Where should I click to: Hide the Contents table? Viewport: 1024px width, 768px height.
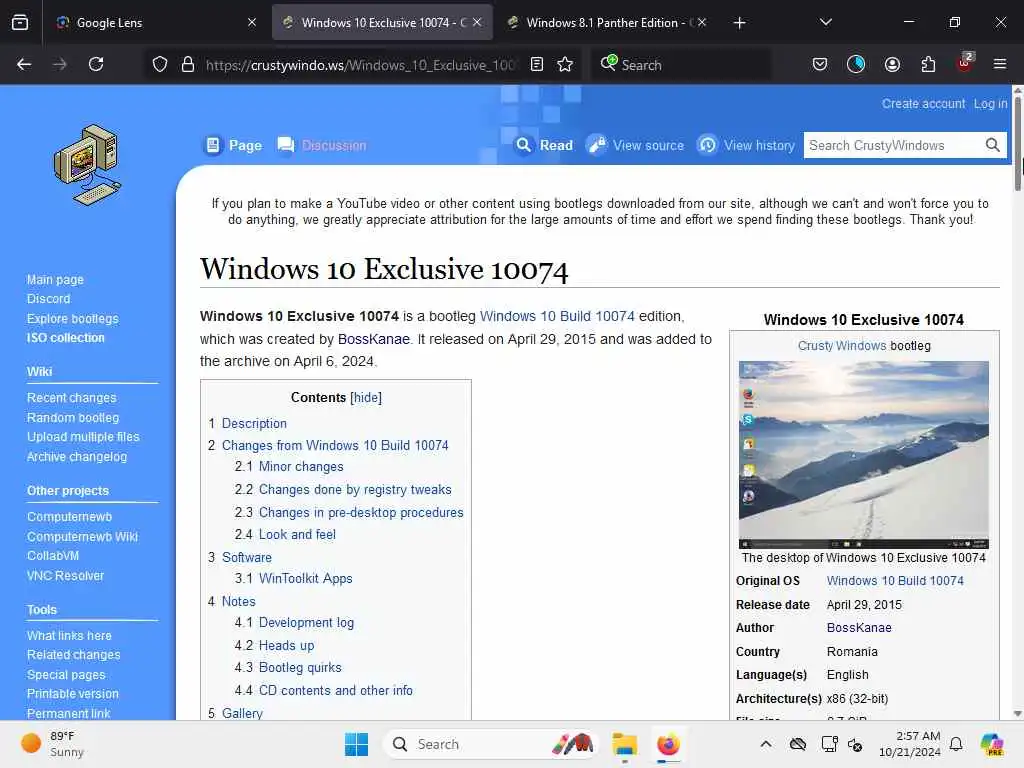pyautogui.click(x=366, y=398)
